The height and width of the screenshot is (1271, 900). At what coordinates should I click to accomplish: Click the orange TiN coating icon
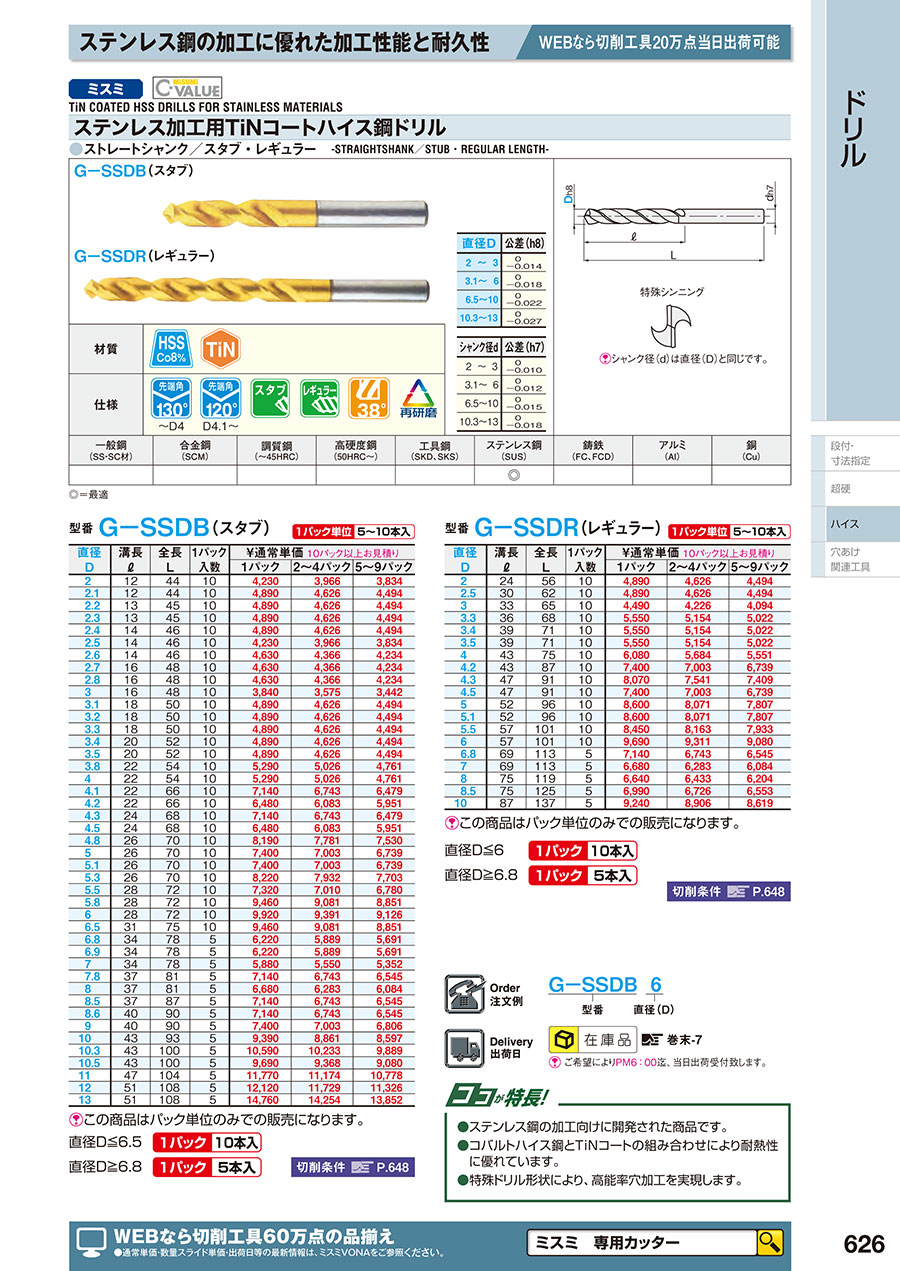pyautogui.click(x=219, y=349)
